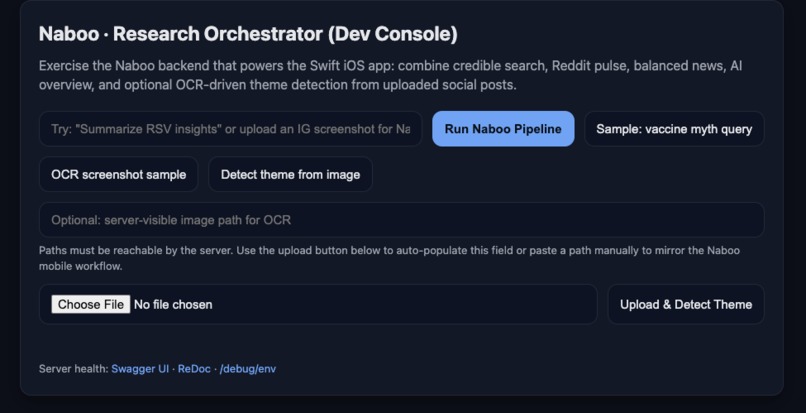Click Upload & Detect Theme button
This screenshot has height=413, width=806.
pyautogui.click(x=686, y=304)
